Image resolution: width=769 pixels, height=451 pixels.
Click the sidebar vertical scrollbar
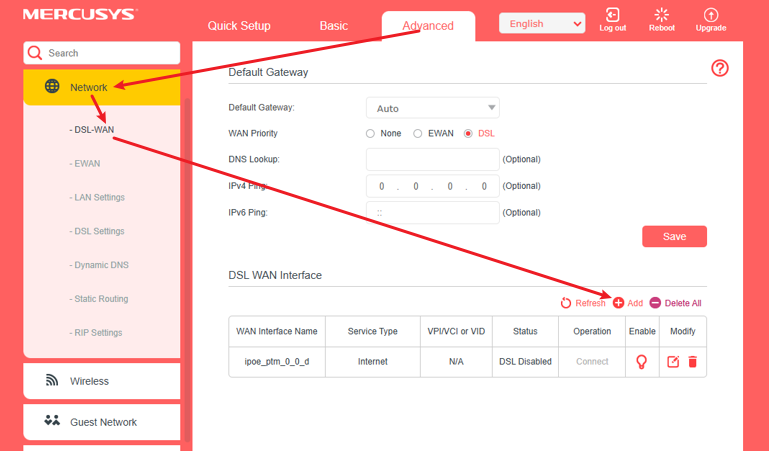(x=187, y=270)
